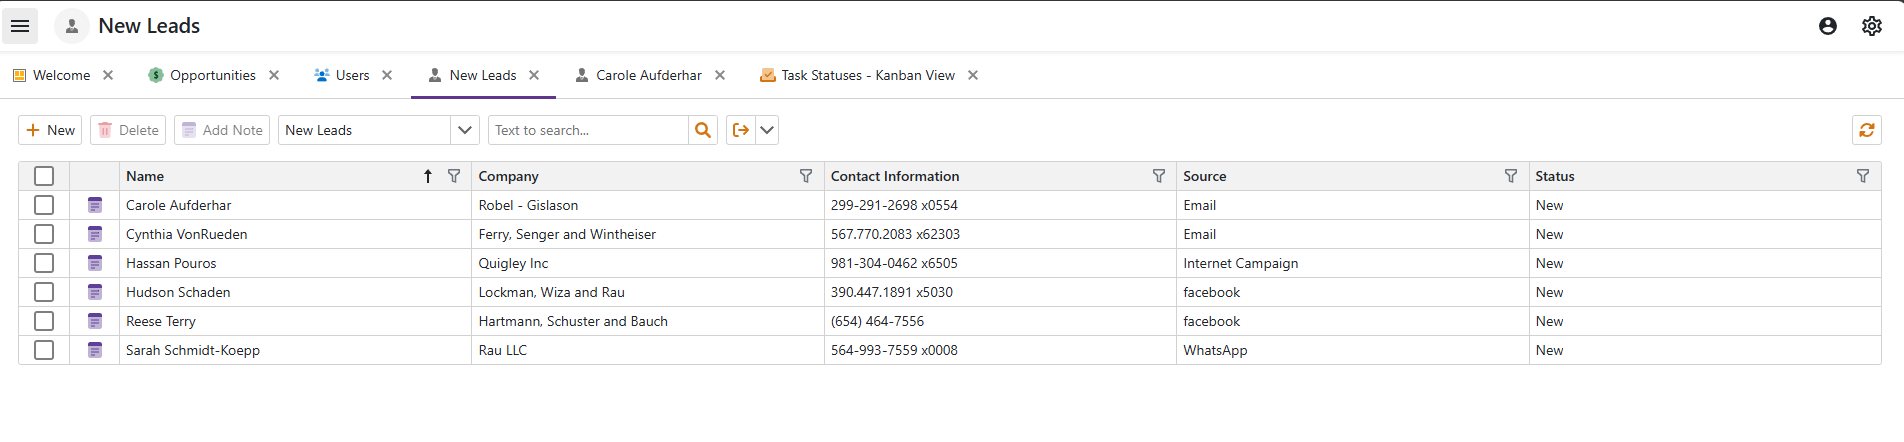This screenshot has width=1904, height=442.
Task: Open note icon for Reese Terry row
Action: pos(95,321)
